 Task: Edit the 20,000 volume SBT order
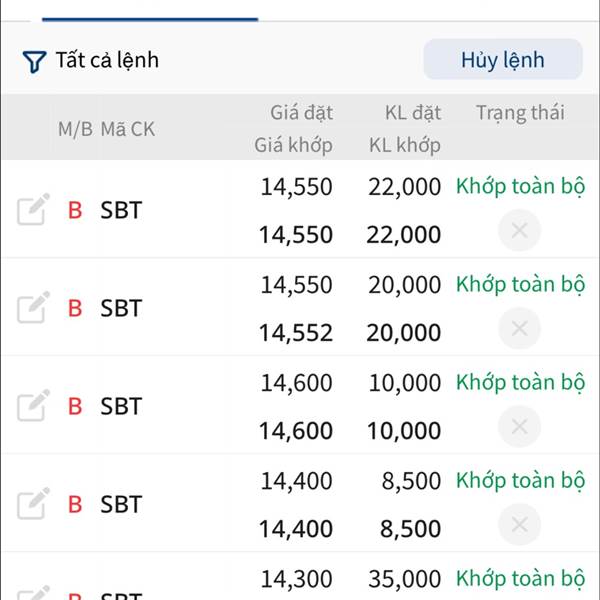(x=33, y=308)
